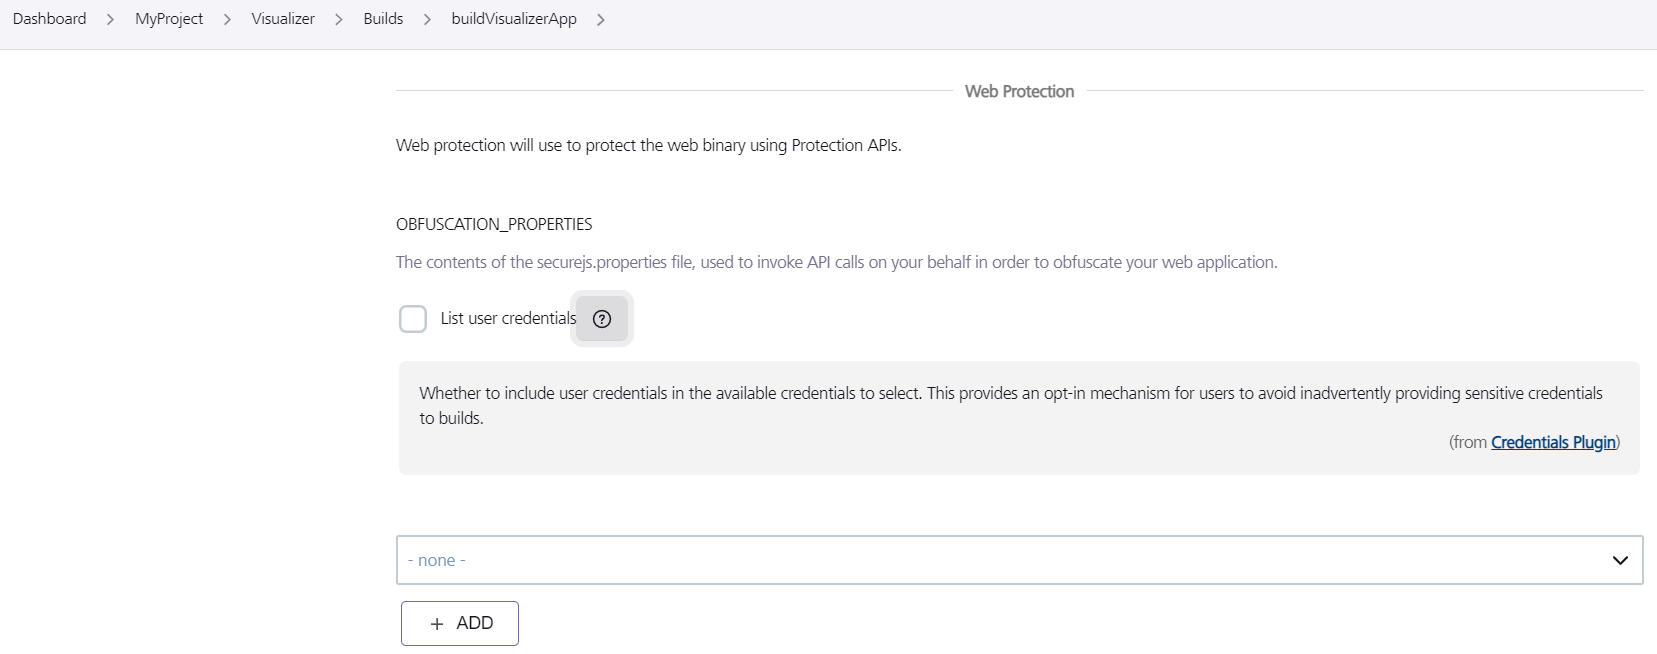Go back to Builds breadcrumb
Screen dimensions: 1657x654
click(383, 19)
